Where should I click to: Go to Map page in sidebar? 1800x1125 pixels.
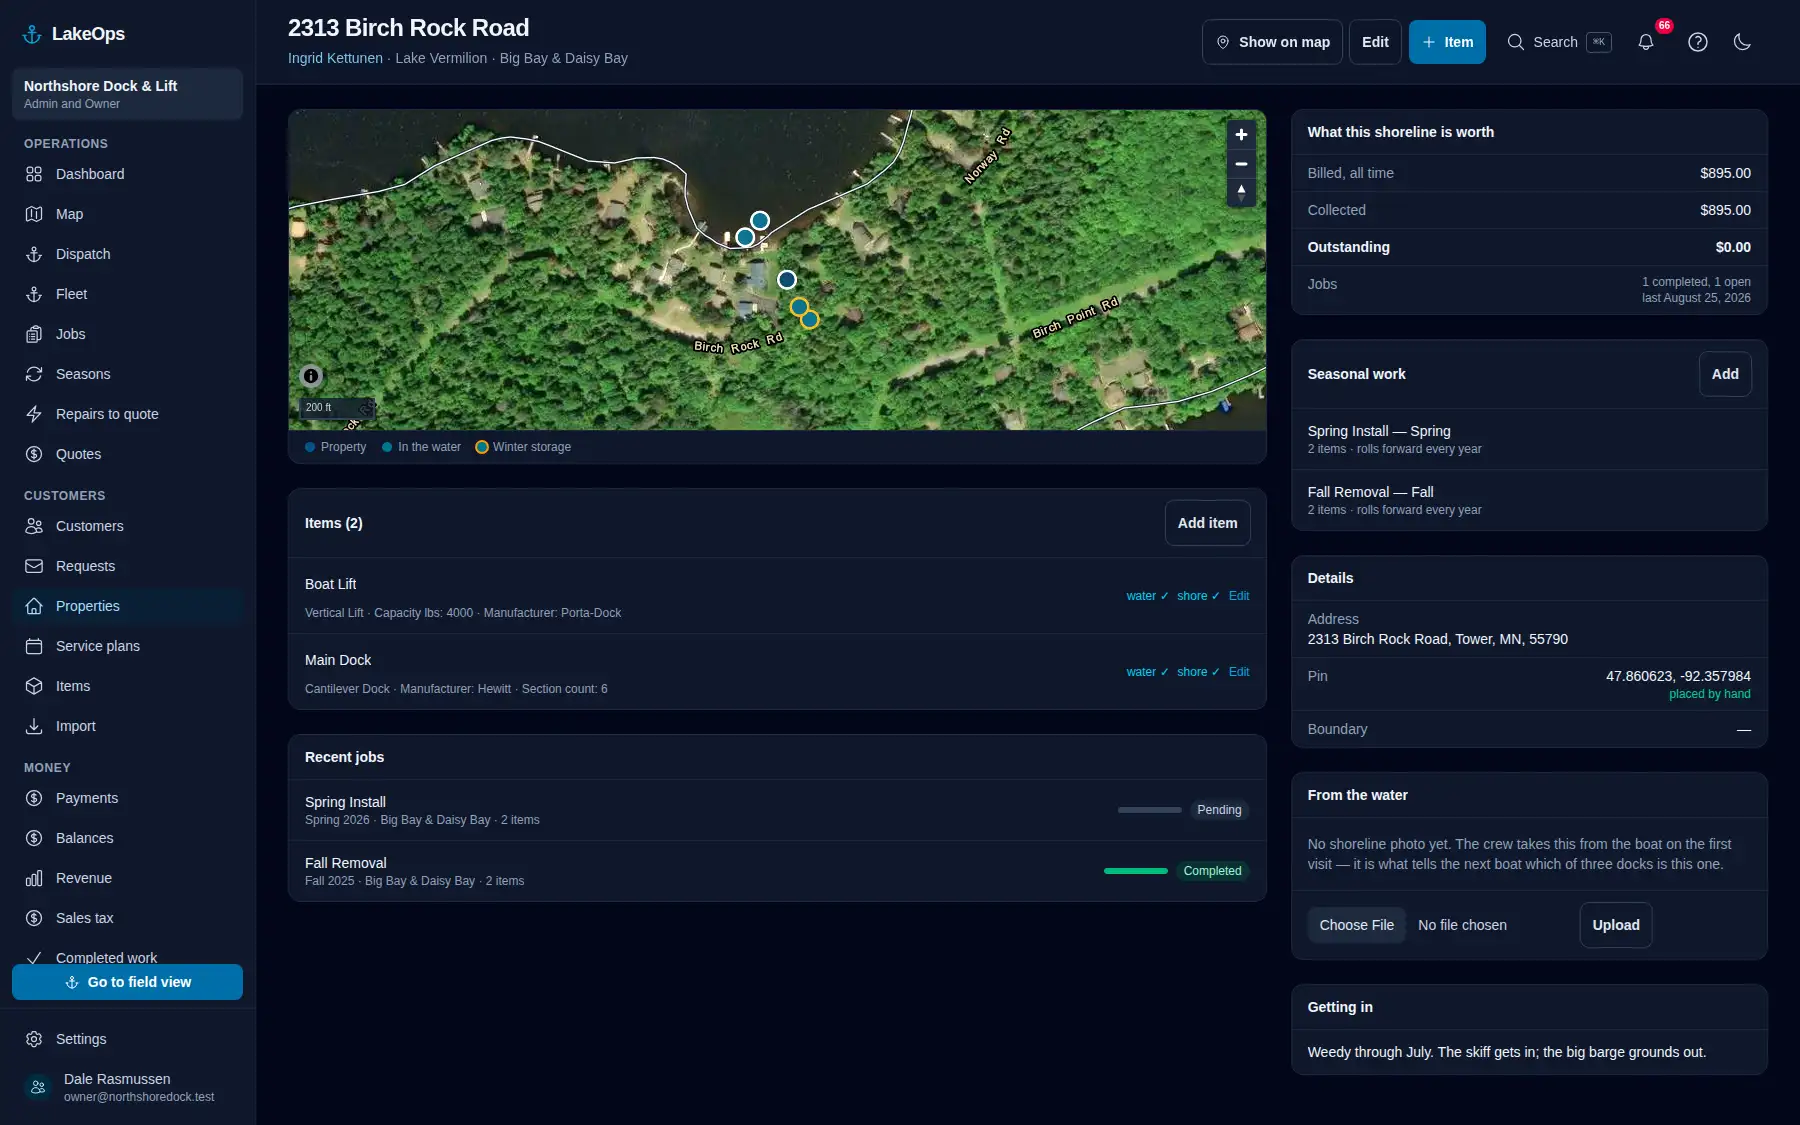[x=127, y=214]
